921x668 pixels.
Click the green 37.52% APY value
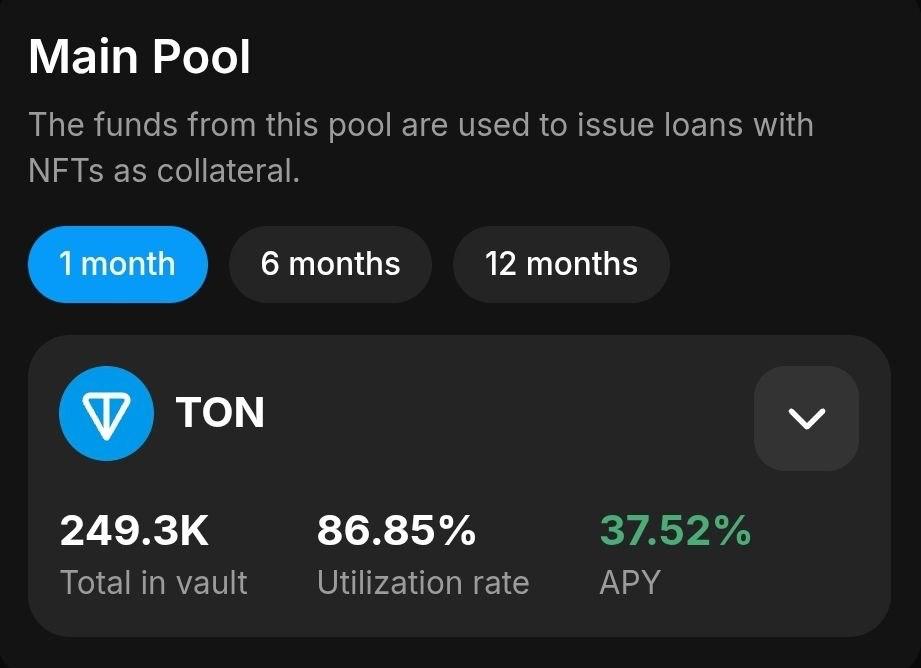675,531
